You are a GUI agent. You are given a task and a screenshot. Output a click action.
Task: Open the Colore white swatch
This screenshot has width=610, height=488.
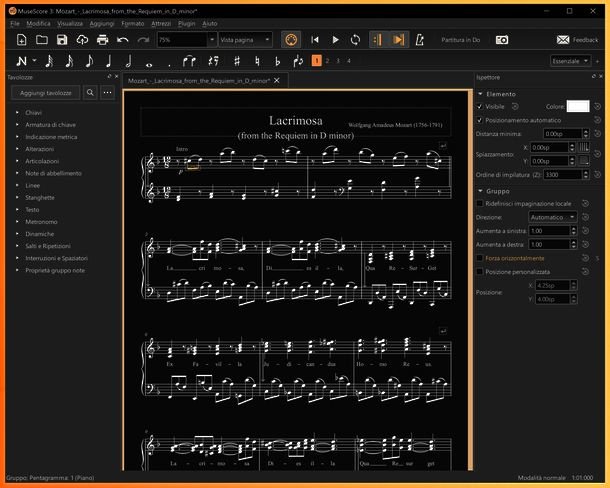(x=578, y=106)
